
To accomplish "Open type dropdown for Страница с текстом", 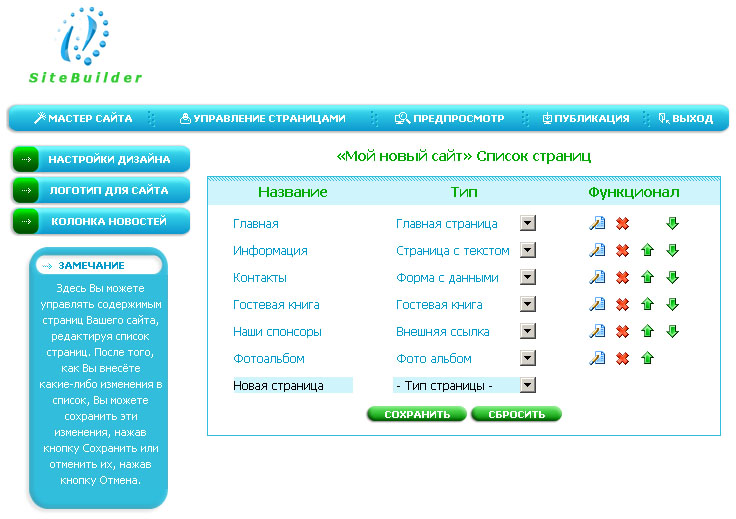I will click(528, 250).
